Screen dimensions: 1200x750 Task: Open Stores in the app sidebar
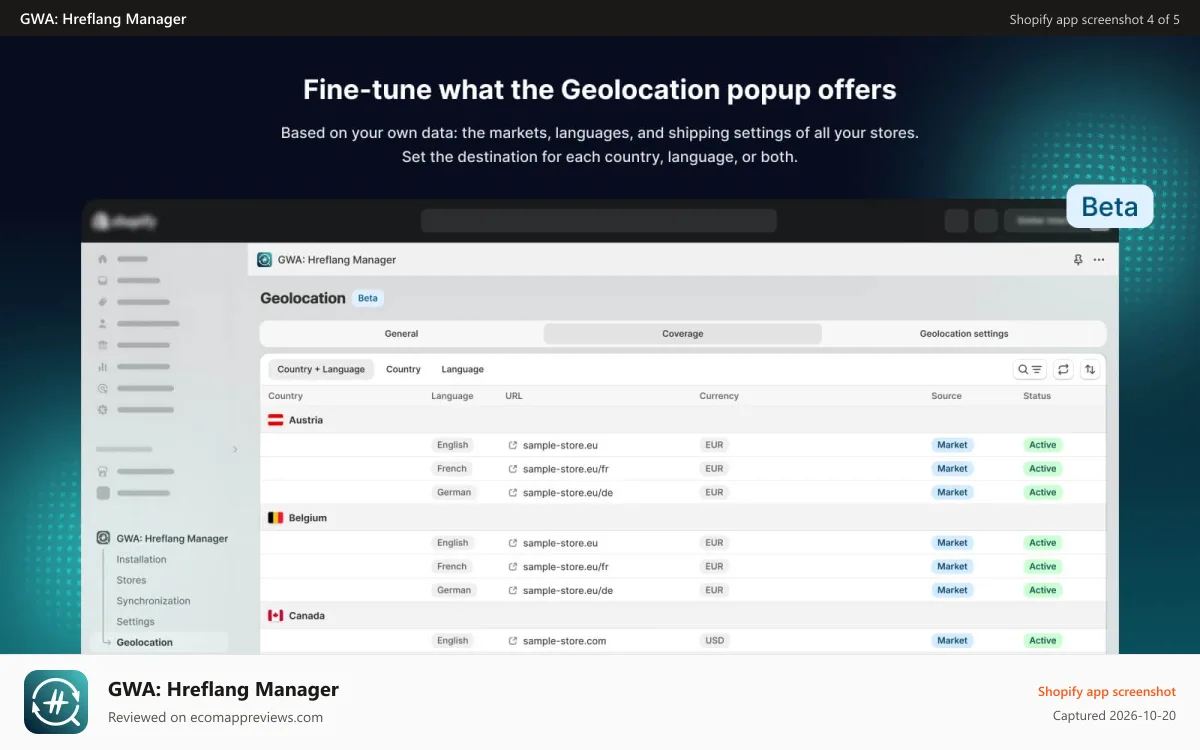coord(131,580)
